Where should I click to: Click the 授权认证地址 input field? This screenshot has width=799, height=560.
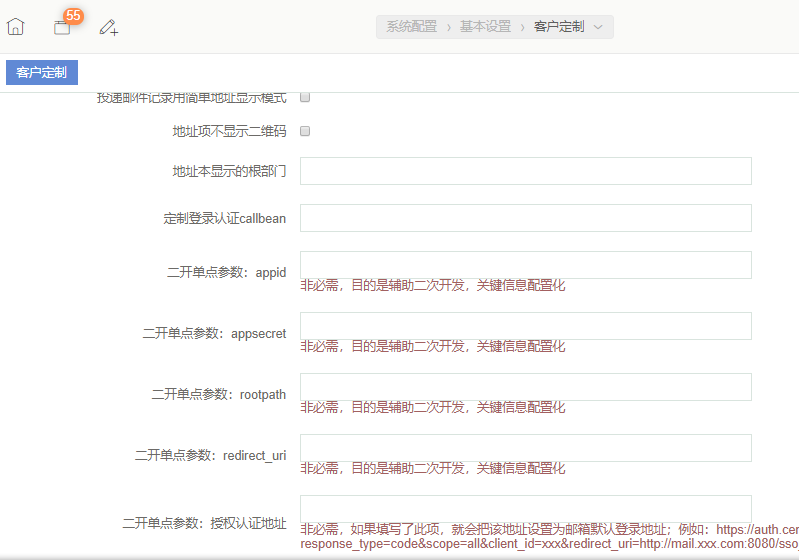tap(525, 509)
